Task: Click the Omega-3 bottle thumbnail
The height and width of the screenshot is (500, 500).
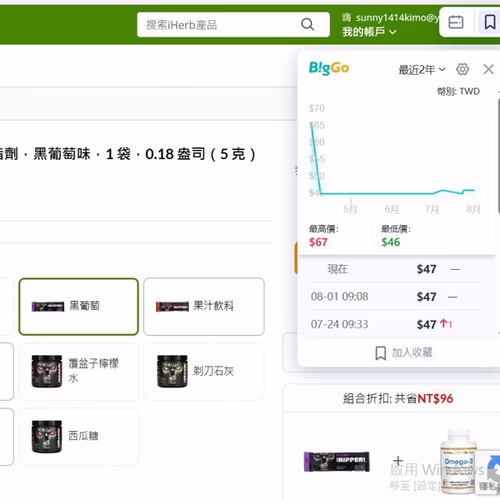Action: (x=458, y=462)
